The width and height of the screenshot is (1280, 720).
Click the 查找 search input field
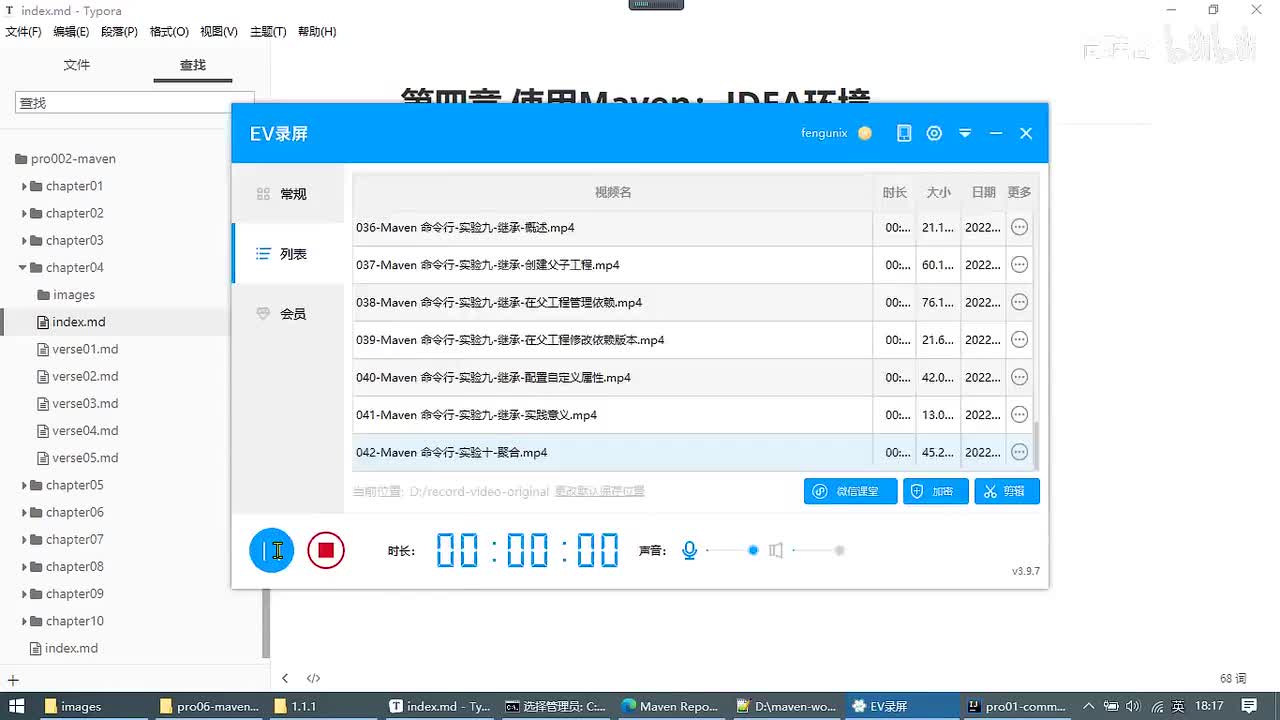tap(135, 103)
